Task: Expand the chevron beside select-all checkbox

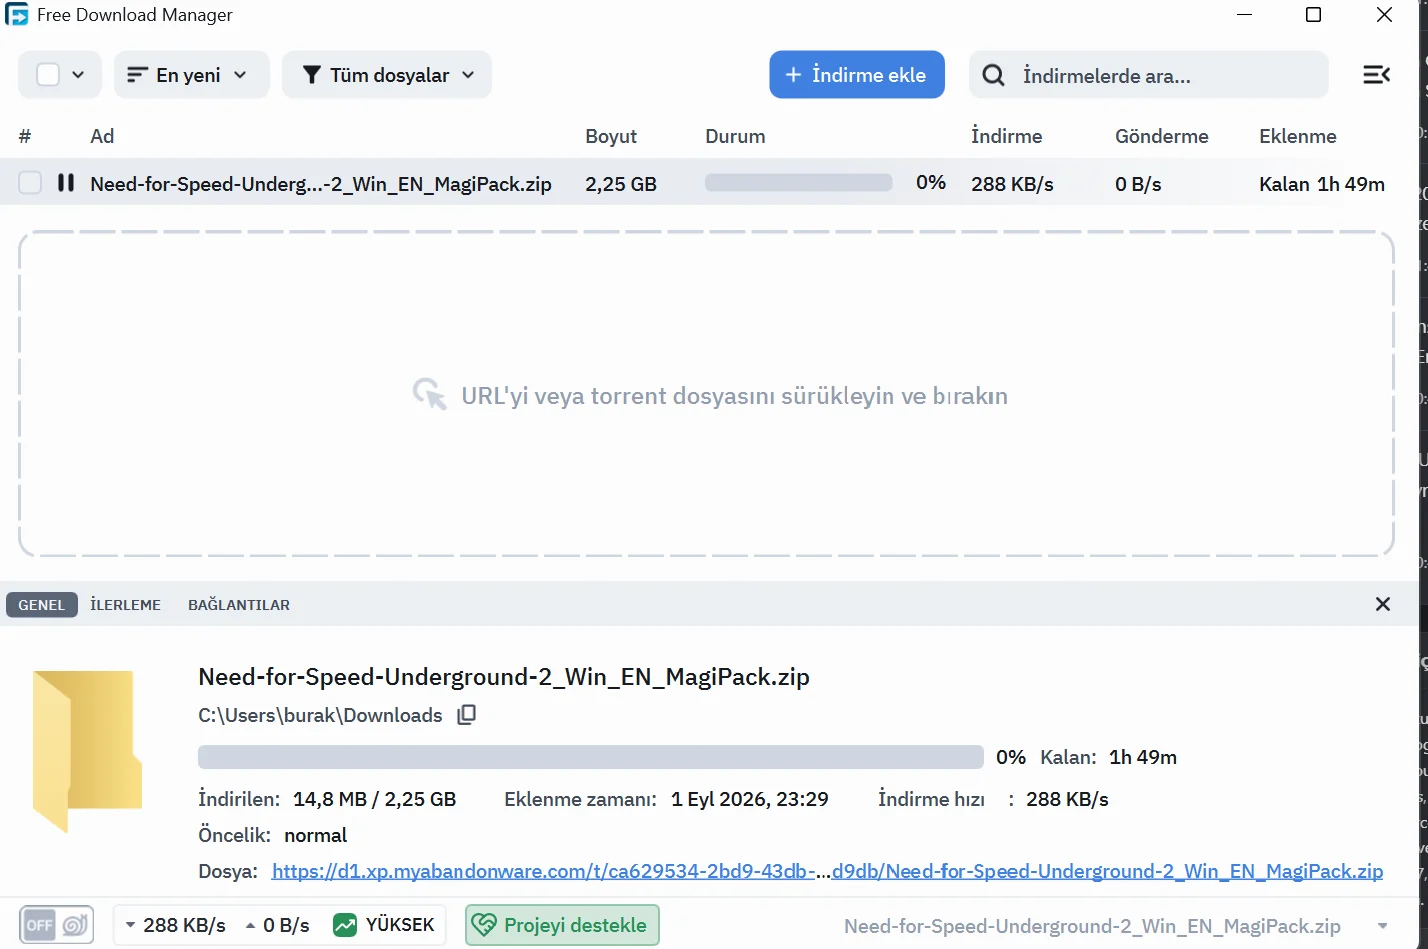Action: point(78,75)
